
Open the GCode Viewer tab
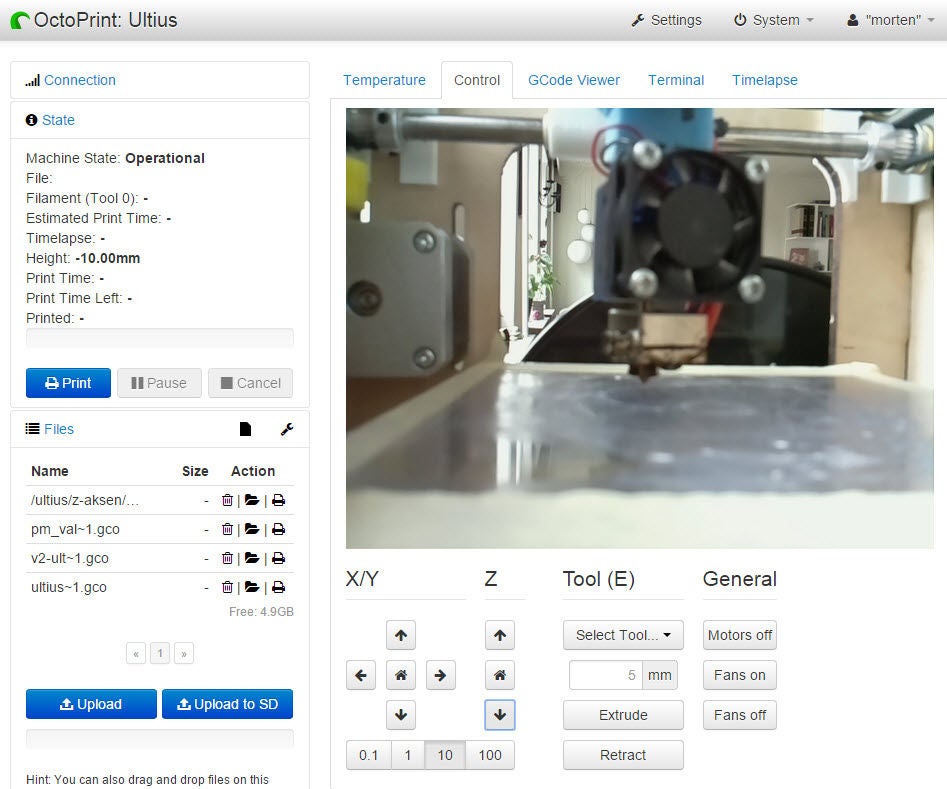coord(573,80)
